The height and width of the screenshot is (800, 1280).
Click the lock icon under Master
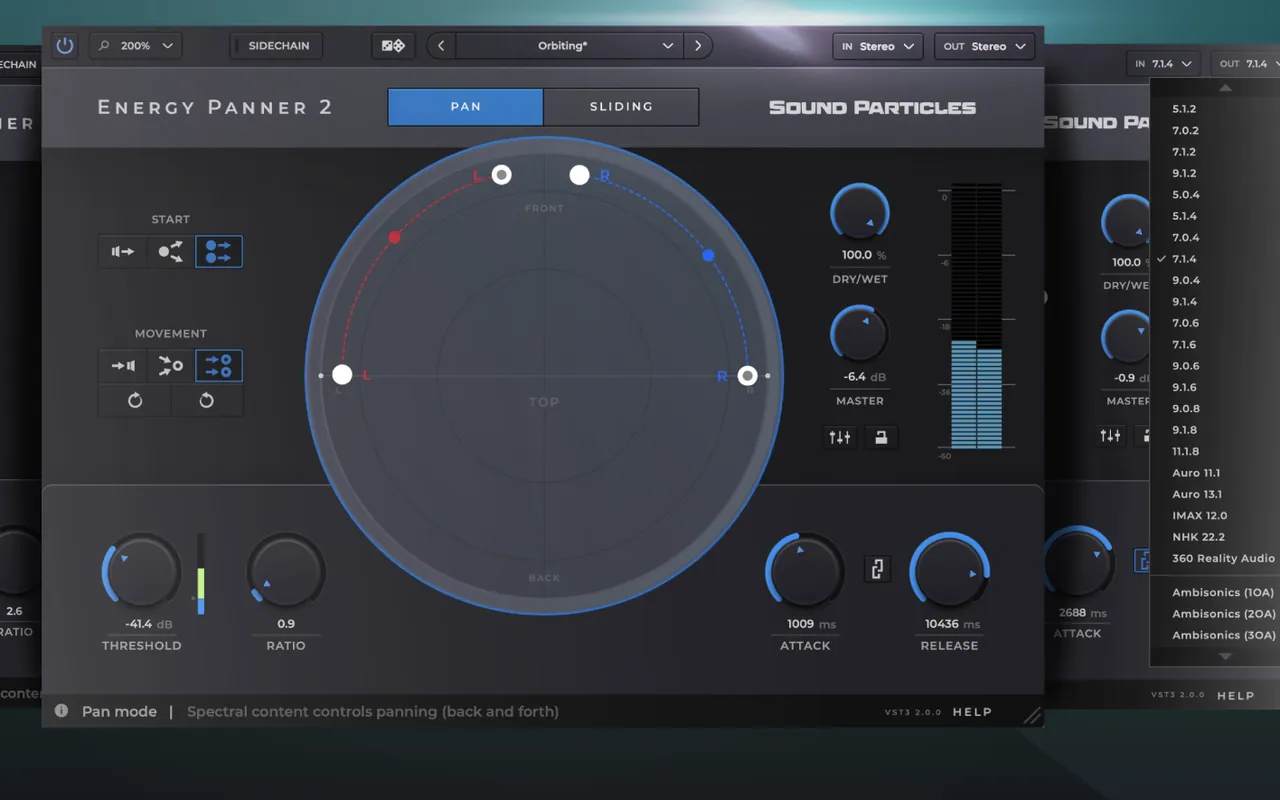pyautogui.click(x=881, y=437)
